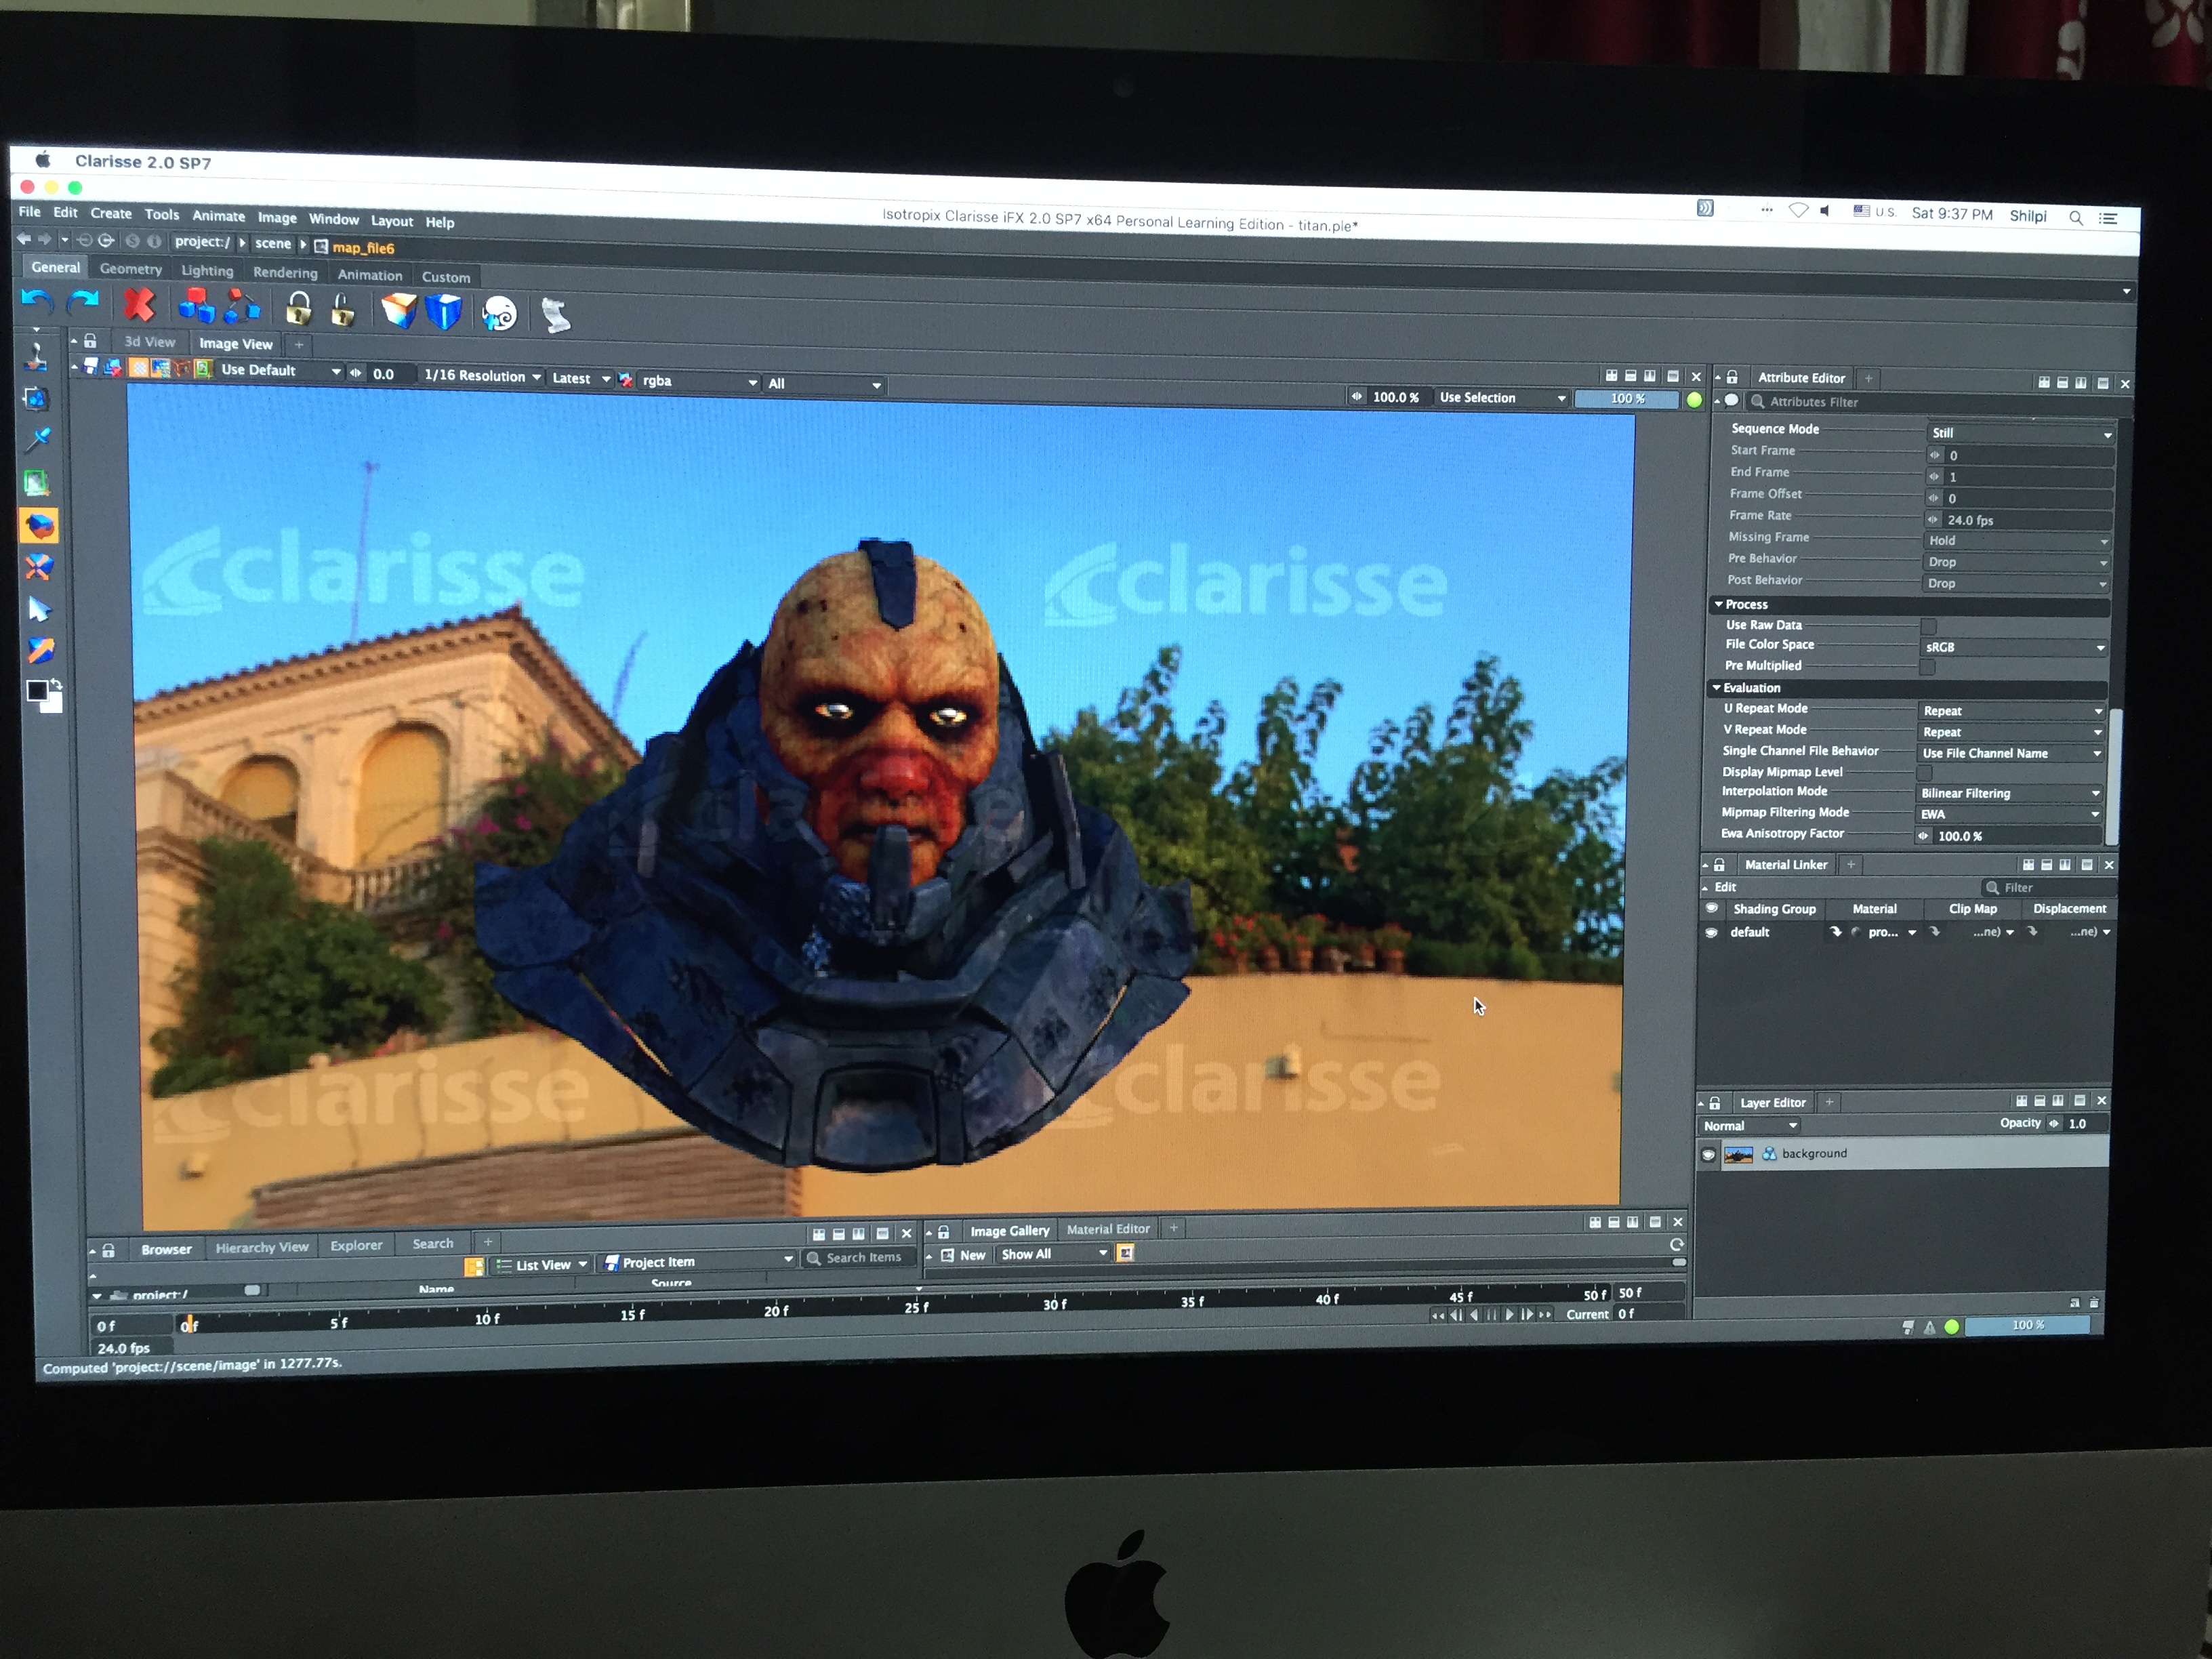Switch to the Hierarchy View tab
The height and width of the screenshot is (1659, 2212).
tap(262, 1247)
